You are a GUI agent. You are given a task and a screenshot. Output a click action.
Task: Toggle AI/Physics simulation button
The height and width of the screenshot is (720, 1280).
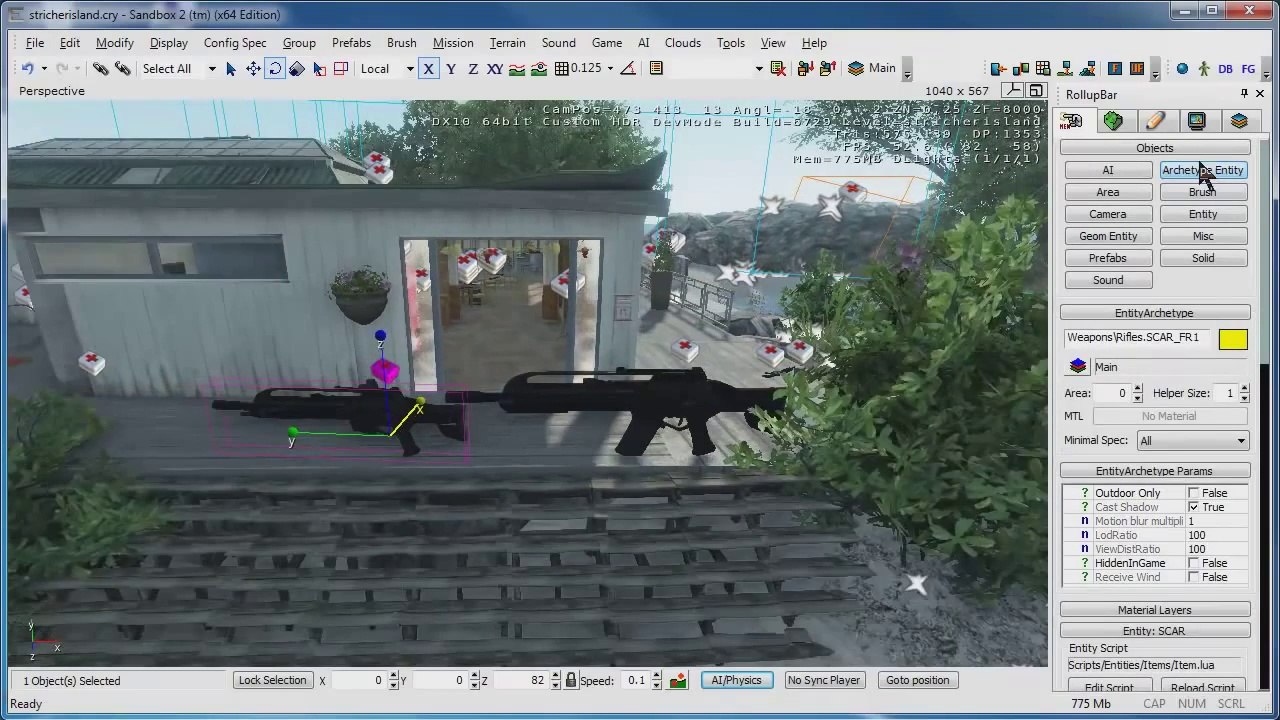tap(736, 681)
